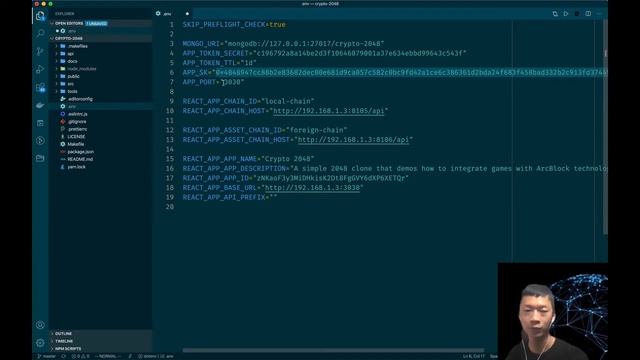Click the unsaved dot on the .env tab
640x360 pixels.
[187, 13]
